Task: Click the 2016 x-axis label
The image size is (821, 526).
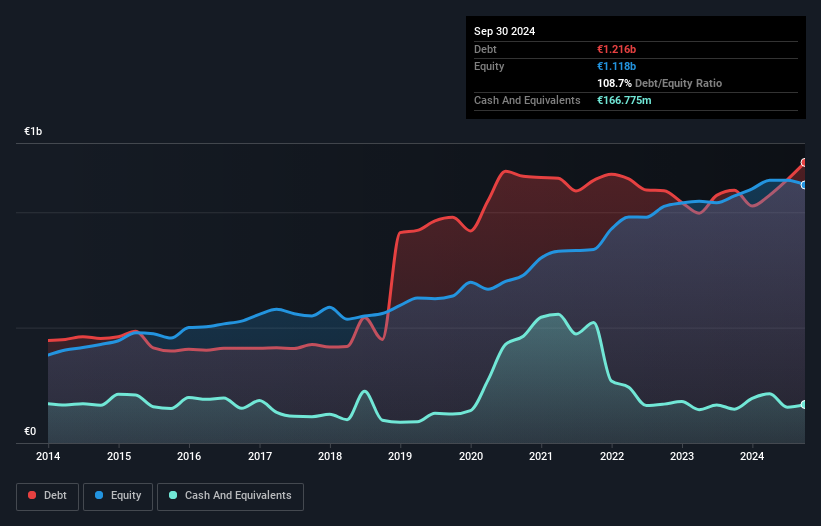Action: 189,456
